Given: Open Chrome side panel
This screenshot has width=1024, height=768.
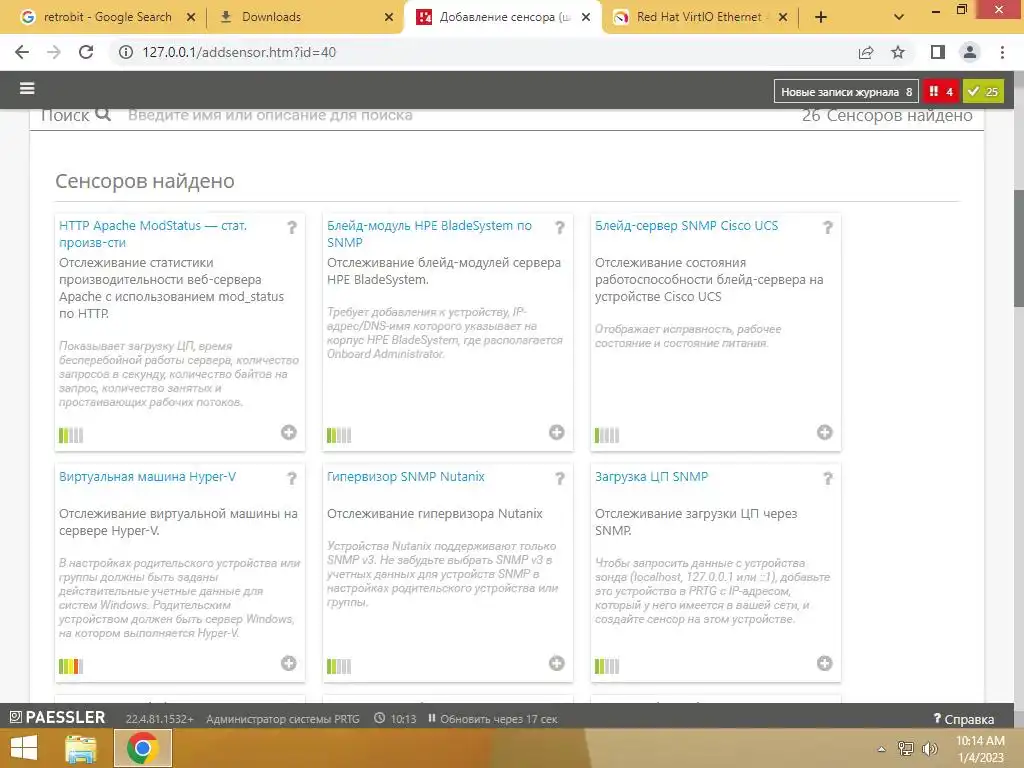Looking at the screenshot, I should click(x=938, y=52).
